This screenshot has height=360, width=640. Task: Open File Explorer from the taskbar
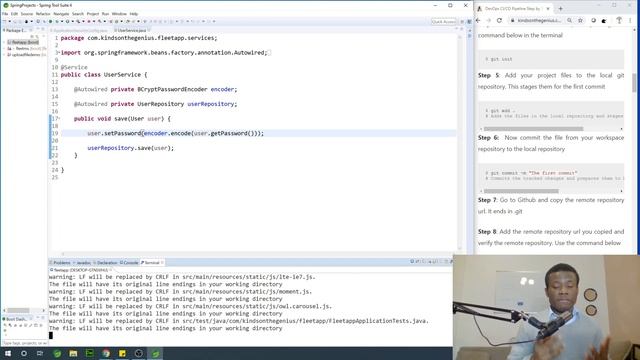click(x=73, y=353)
